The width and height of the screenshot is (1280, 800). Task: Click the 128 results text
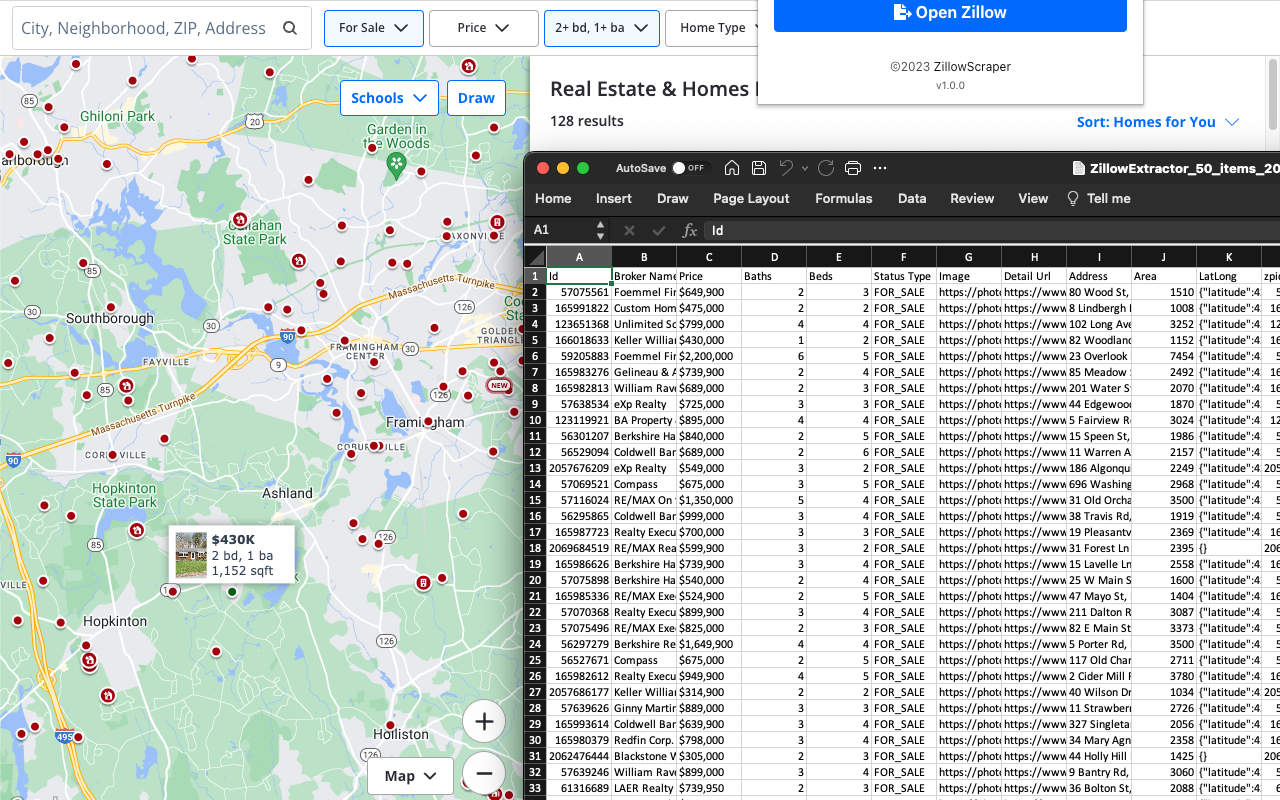[587, 121]
